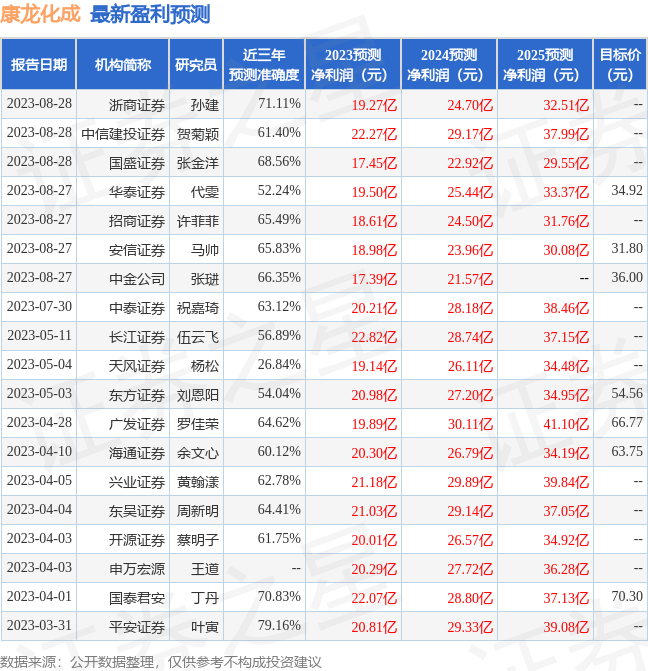Click the 近三年预测准确度 column header
648x671 pixels.
pyautogui.click(x=264, y=65)
